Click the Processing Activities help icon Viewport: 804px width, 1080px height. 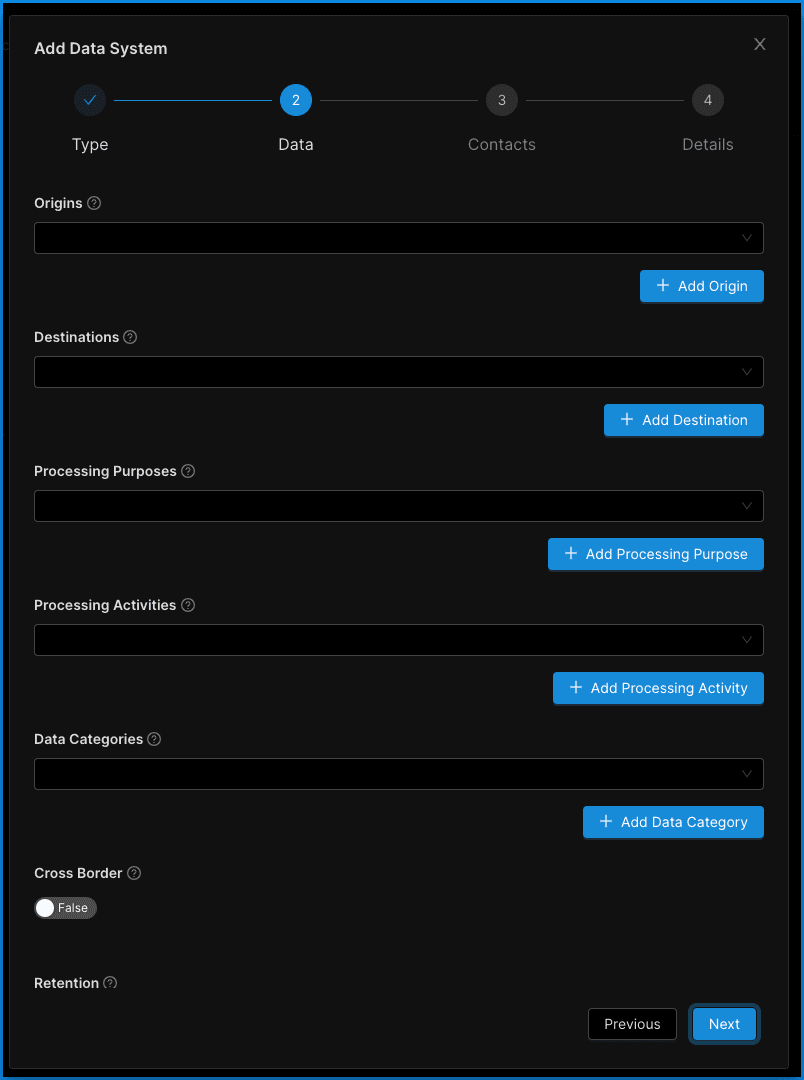pyautogui.click(x=188, y=605)
